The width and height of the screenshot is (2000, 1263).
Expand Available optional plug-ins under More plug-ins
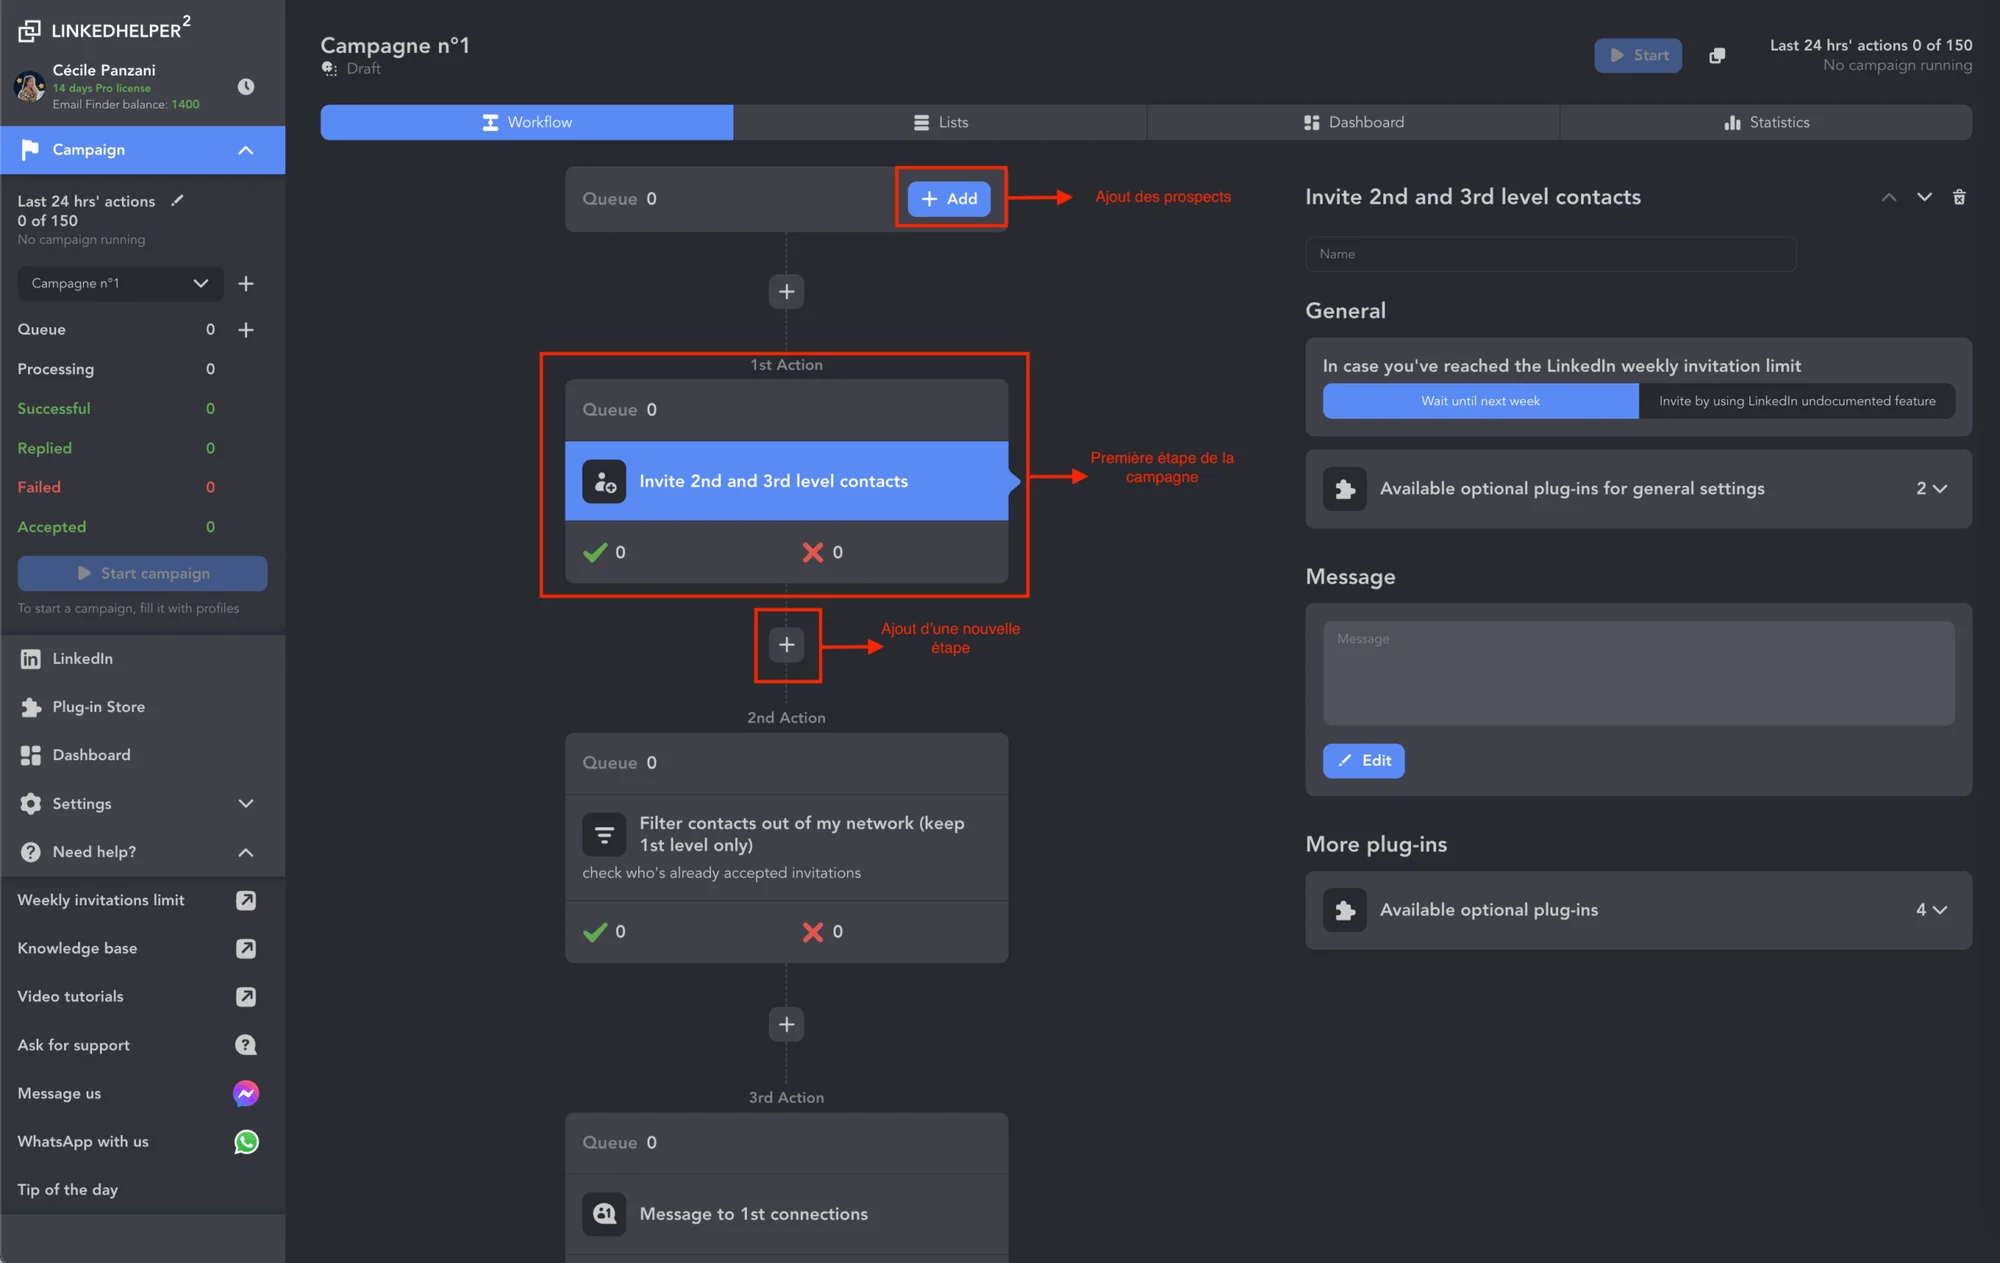pyautogui.click(x=1638, y=910)
